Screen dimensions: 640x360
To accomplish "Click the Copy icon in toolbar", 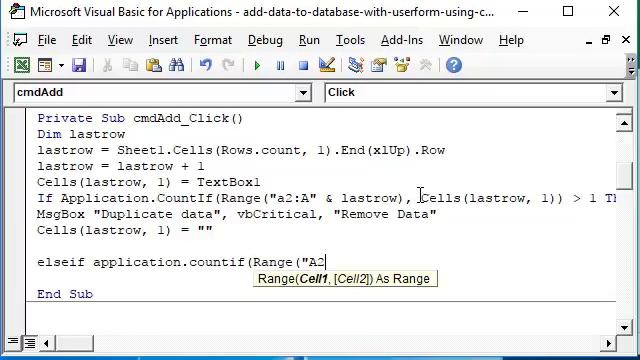I will 131,65.
